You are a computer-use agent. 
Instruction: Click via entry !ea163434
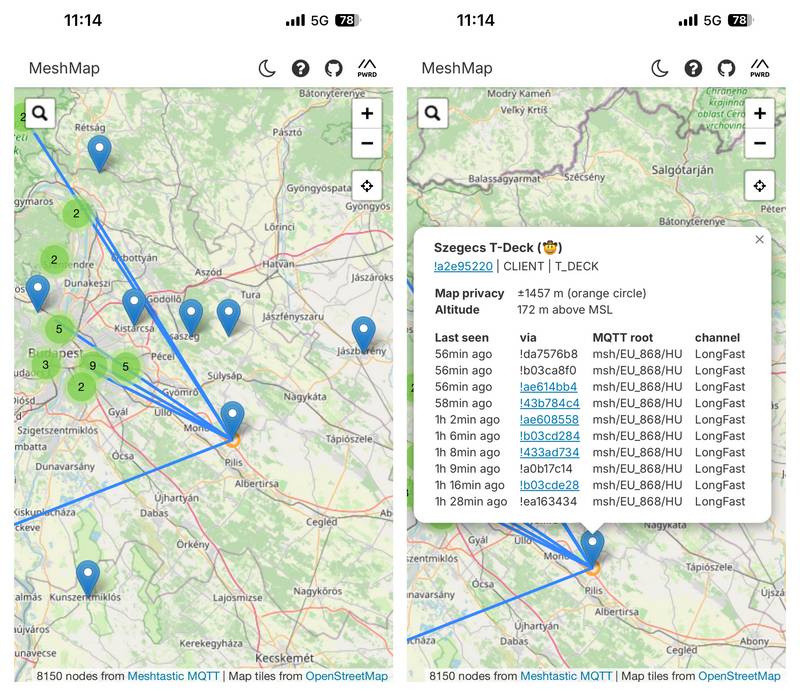(548, 501)
